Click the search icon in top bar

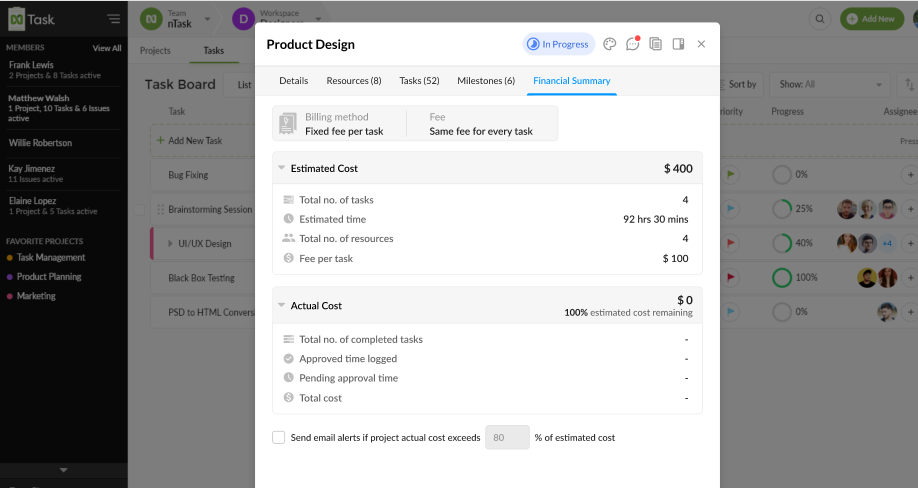point(820,19)
